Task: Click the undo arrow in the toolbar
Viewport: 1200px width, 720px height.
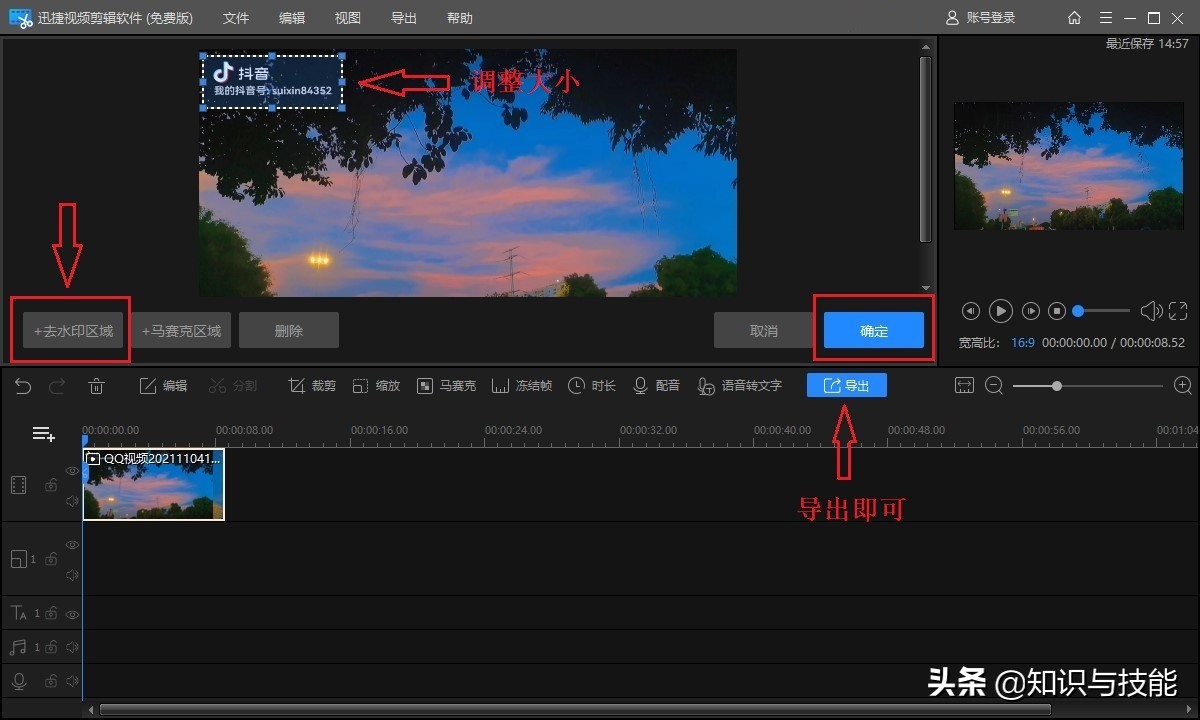Action: (x=23, y=386)
